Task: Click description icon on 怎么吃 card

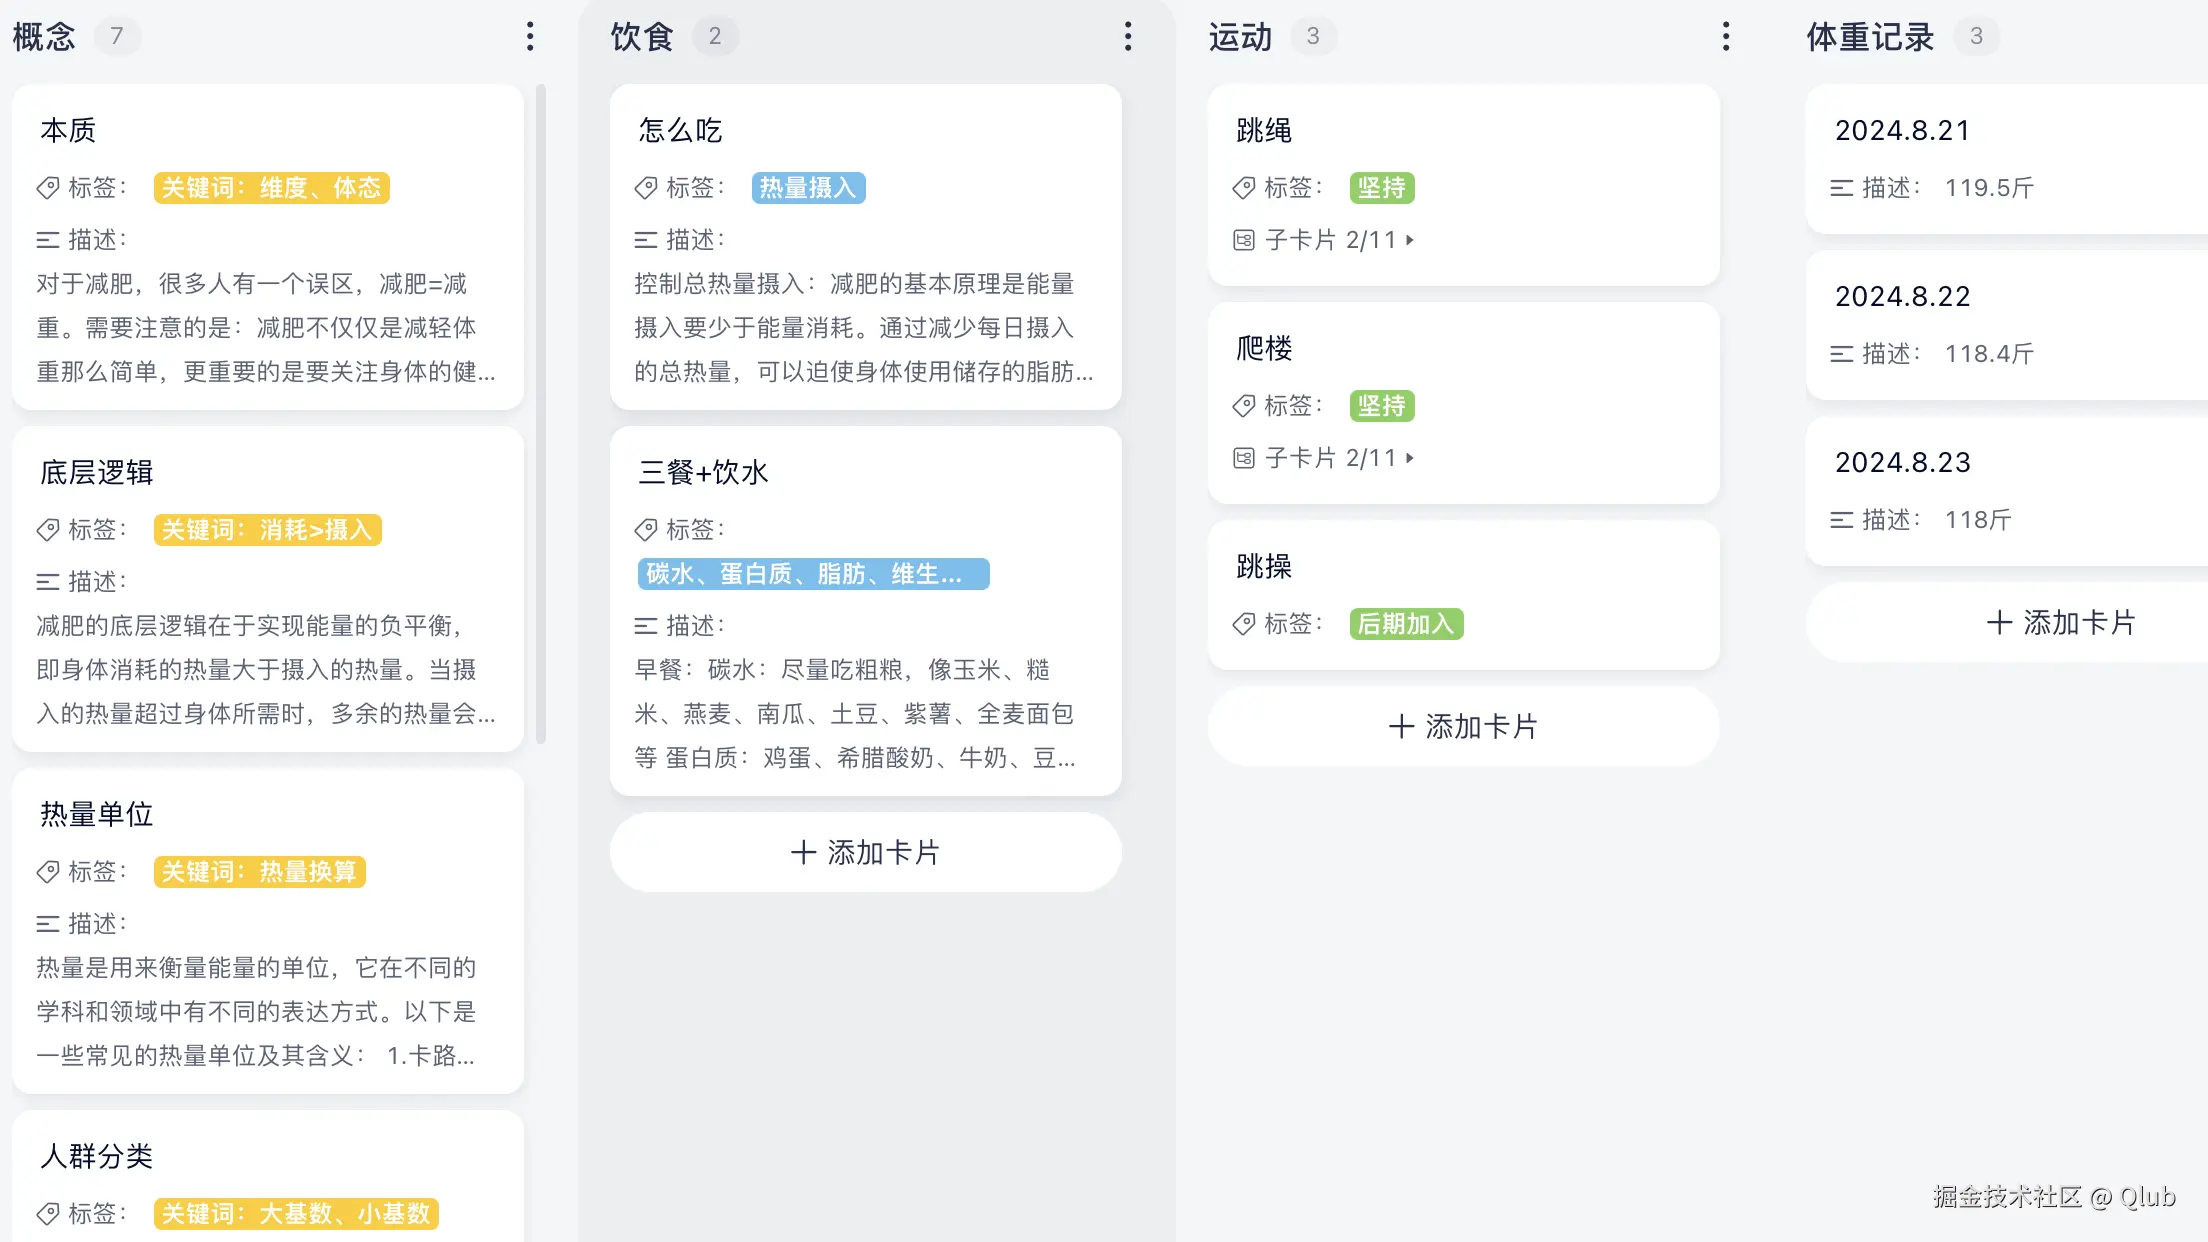Action: click(645, 240)
